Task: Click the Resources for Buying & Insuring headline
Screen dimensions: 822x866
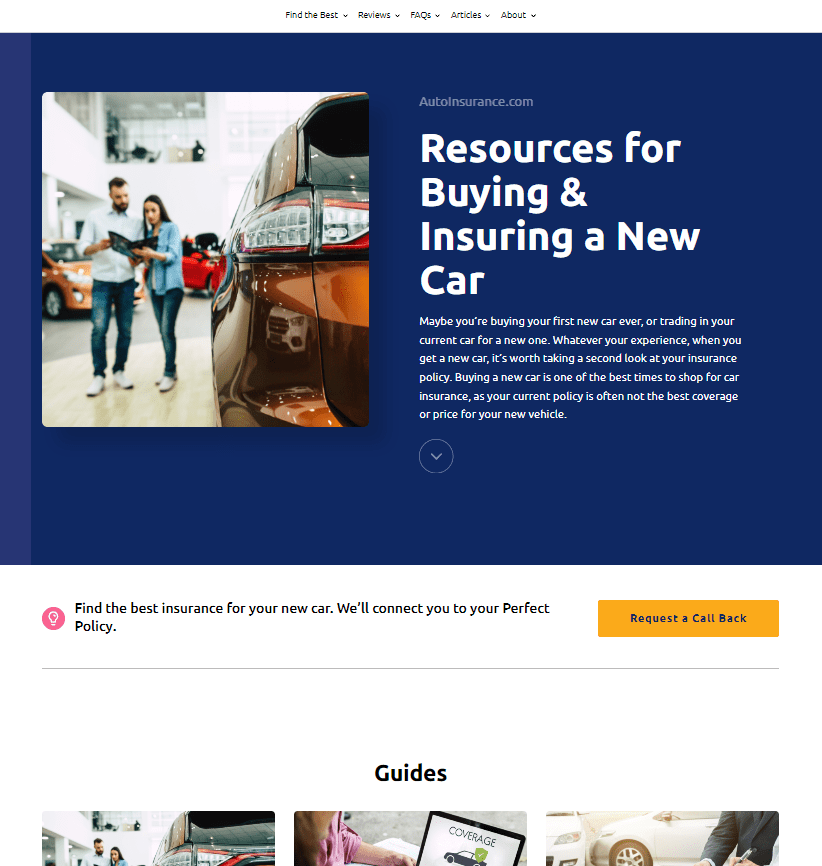Action: coord(560,214)
